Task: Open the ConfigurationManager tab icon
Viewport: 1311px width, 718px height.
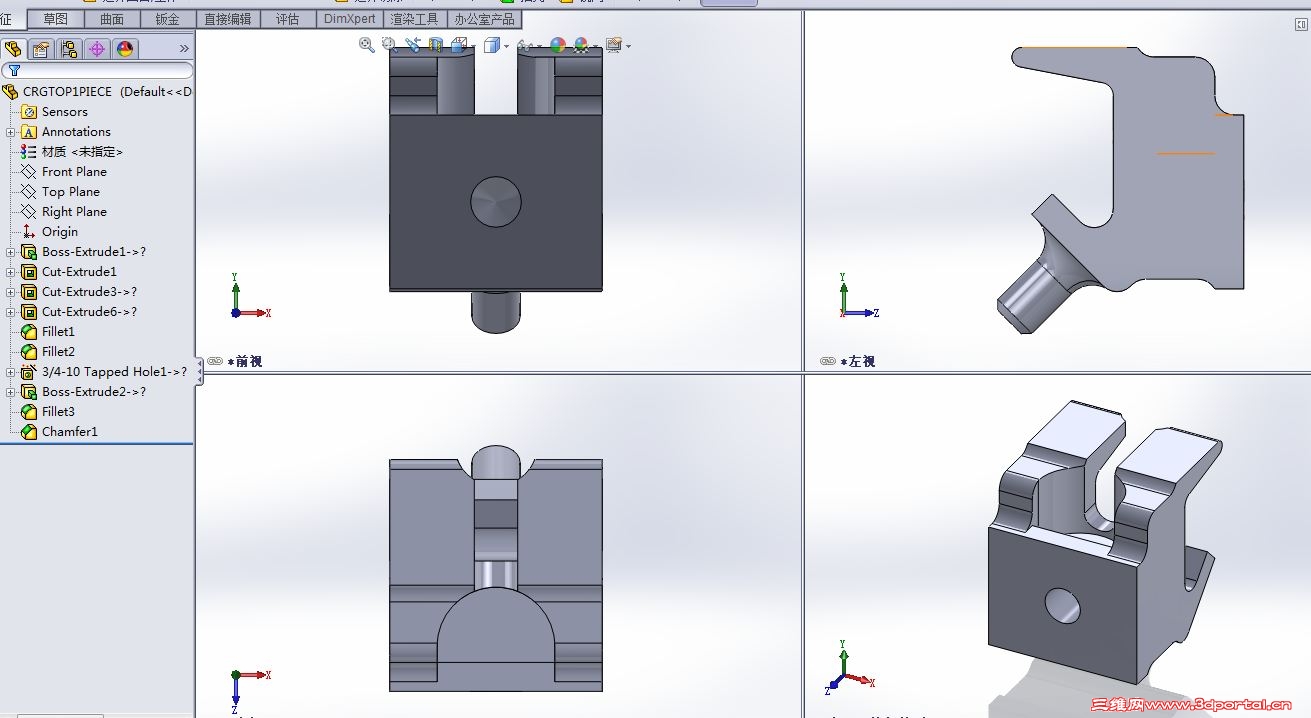Action: click(69, 48)
